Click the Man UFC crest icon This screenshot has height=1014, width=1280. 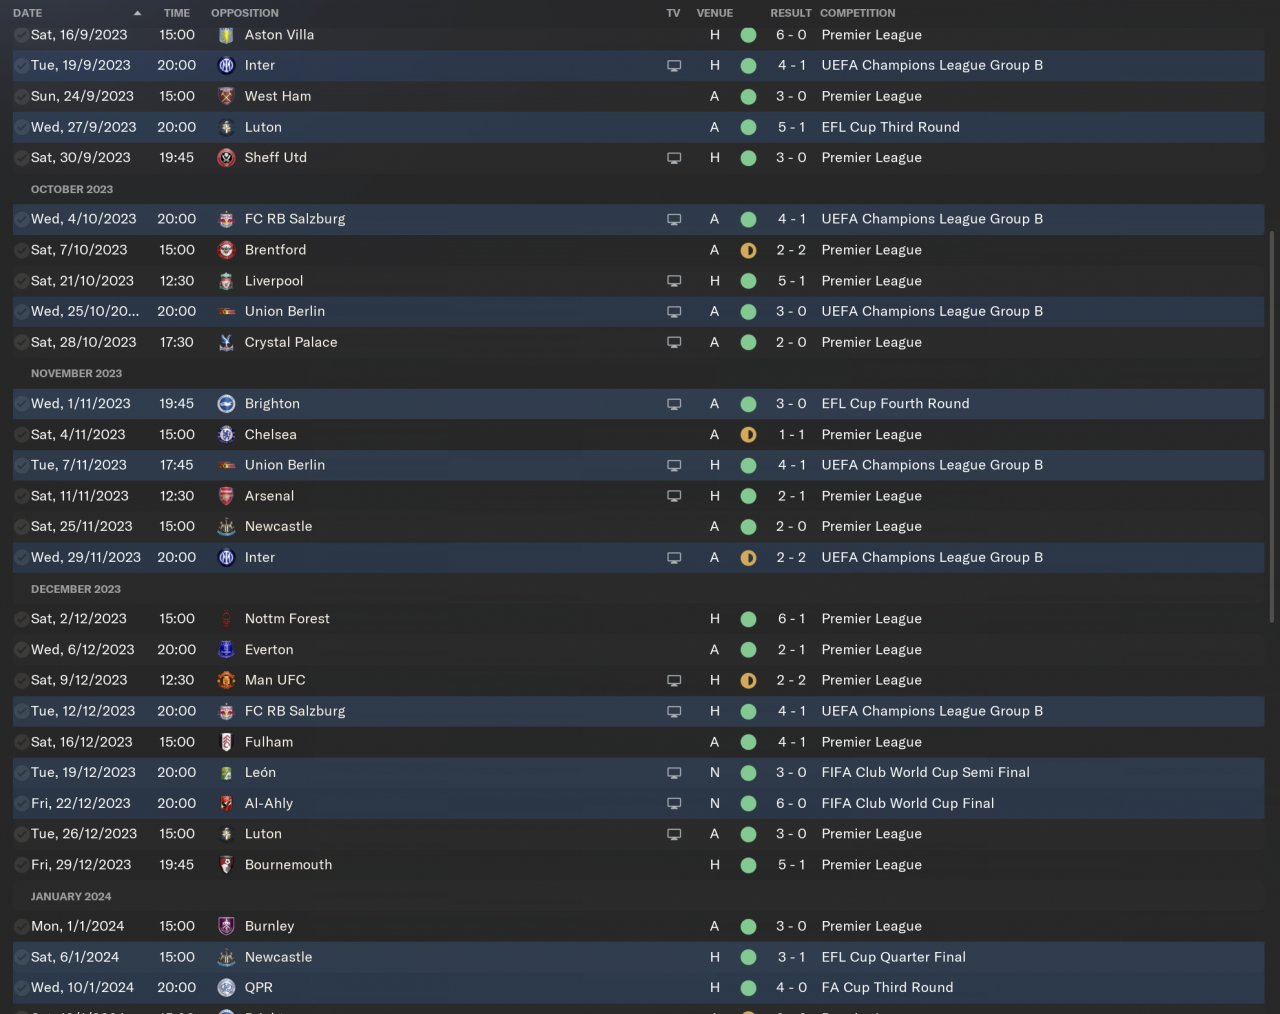tap(226, 680)
